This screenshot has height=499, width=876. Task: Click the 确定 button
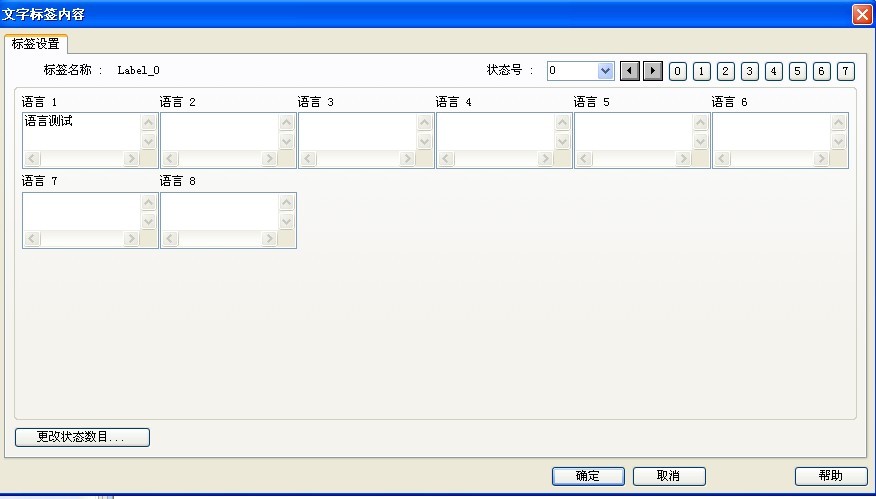(588, 476)
